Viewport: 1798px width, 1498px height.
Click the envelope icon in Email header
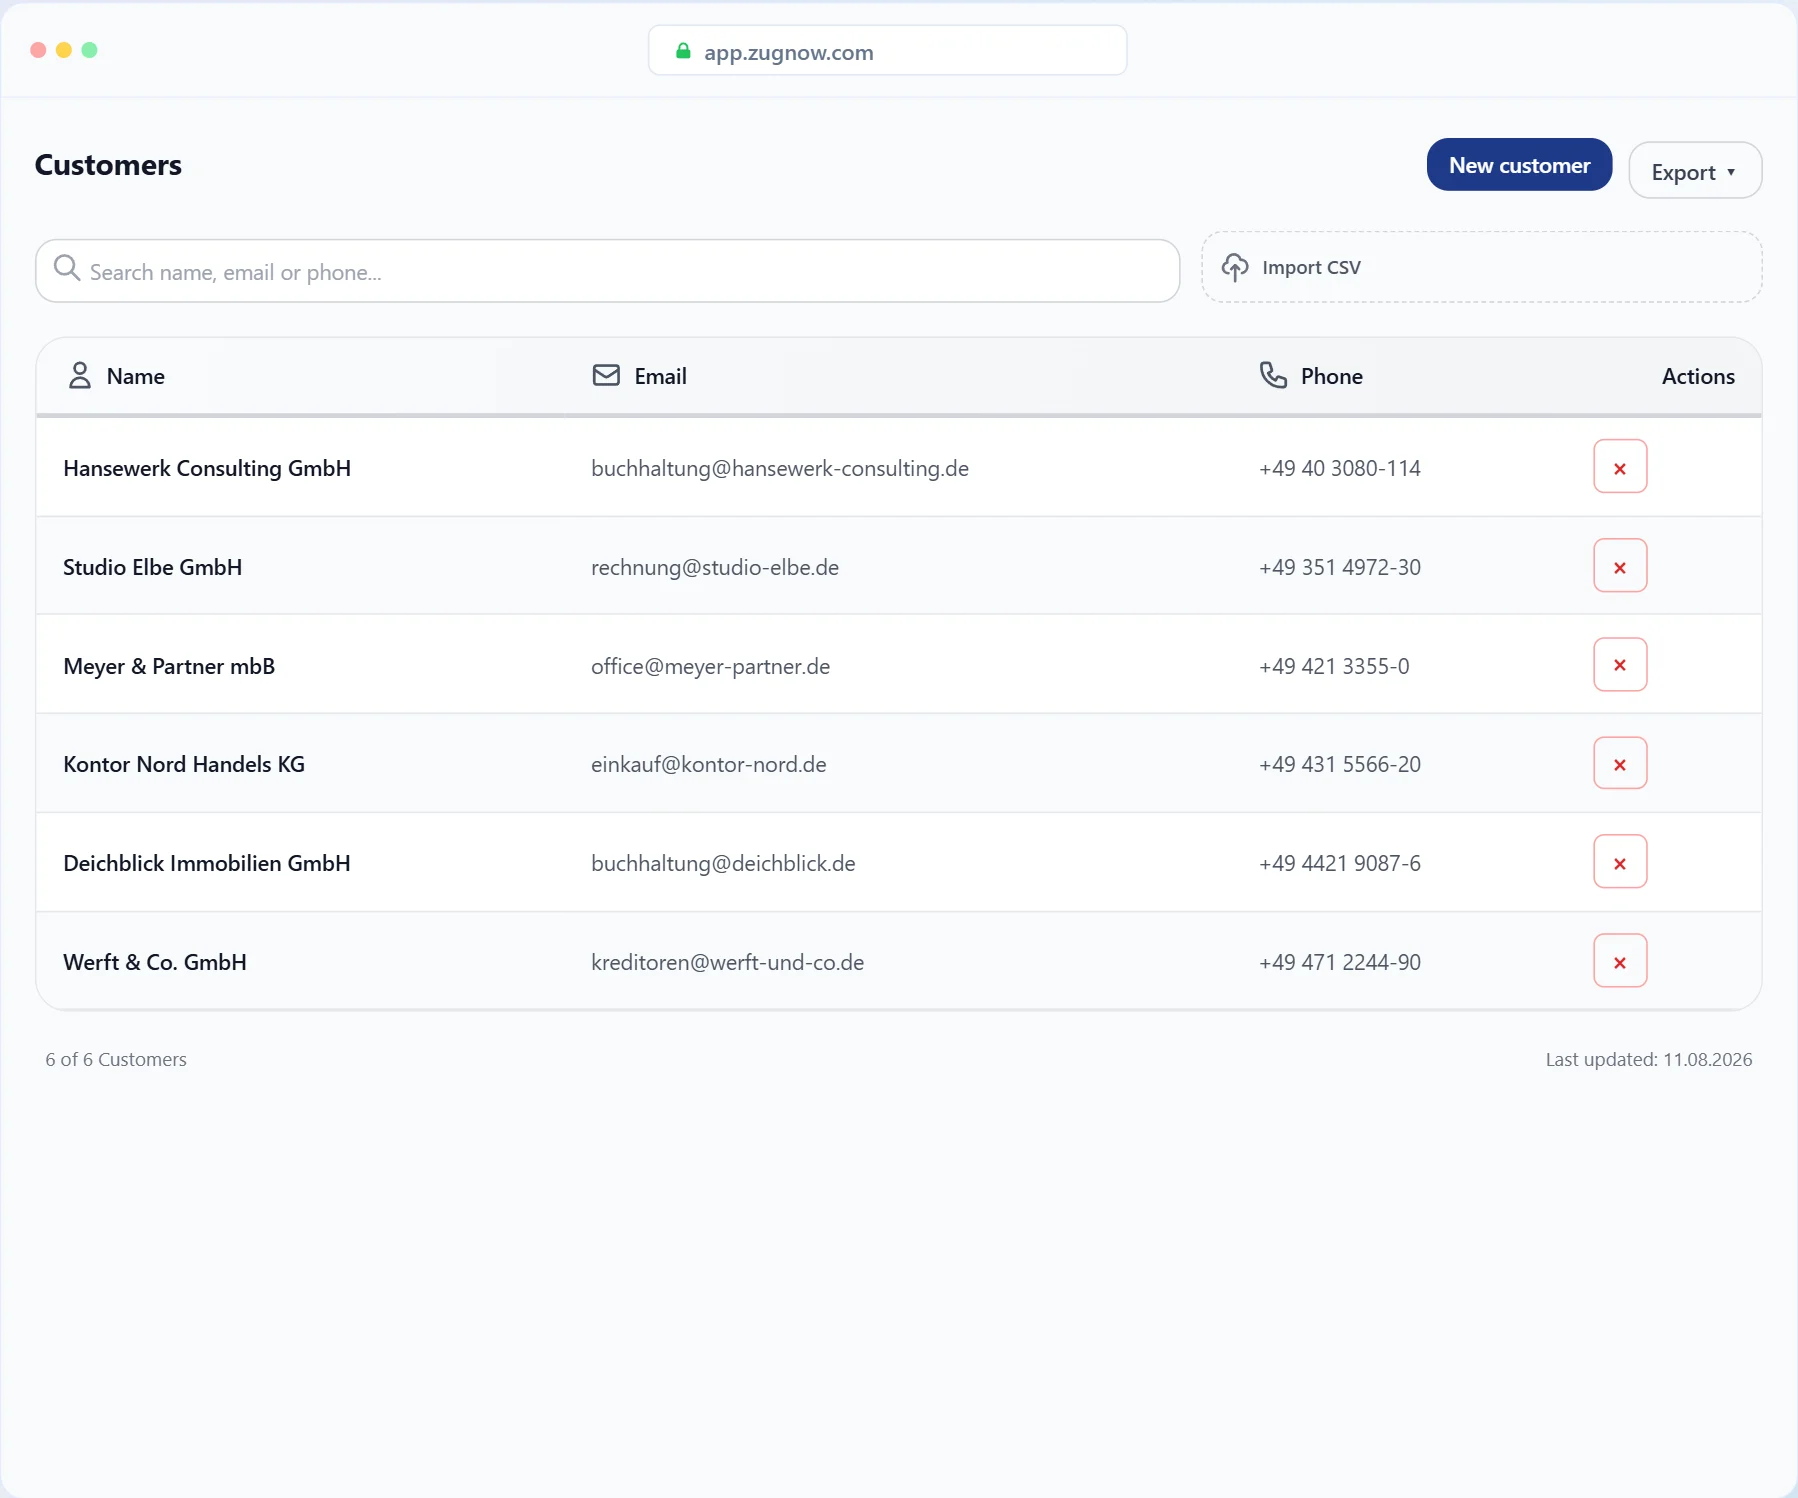tap(606, 375)
